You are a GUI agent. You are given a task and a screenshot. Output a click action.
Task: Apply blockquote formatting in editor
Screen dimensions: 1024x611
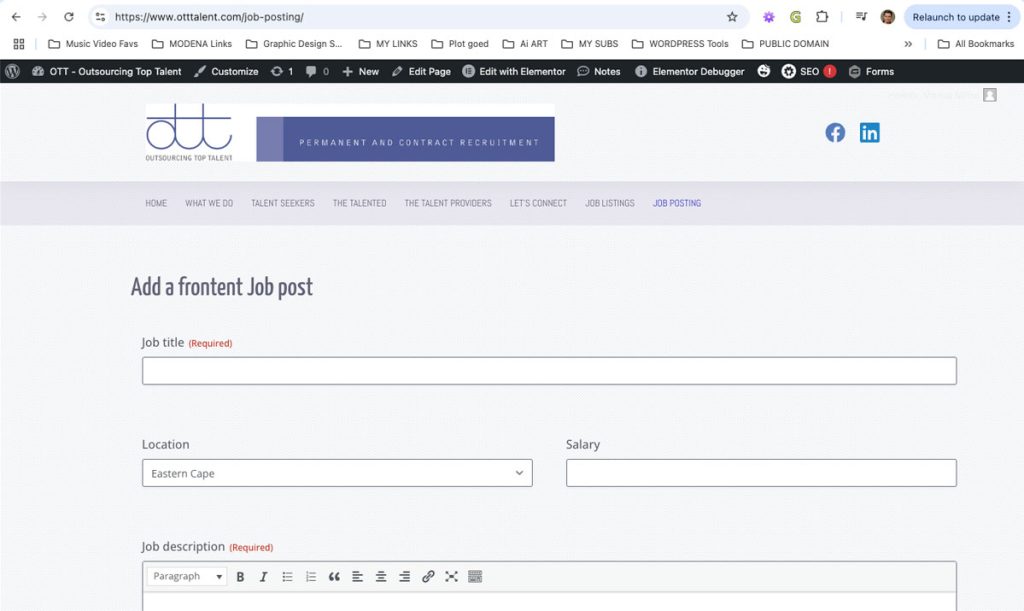click(334, 577)
